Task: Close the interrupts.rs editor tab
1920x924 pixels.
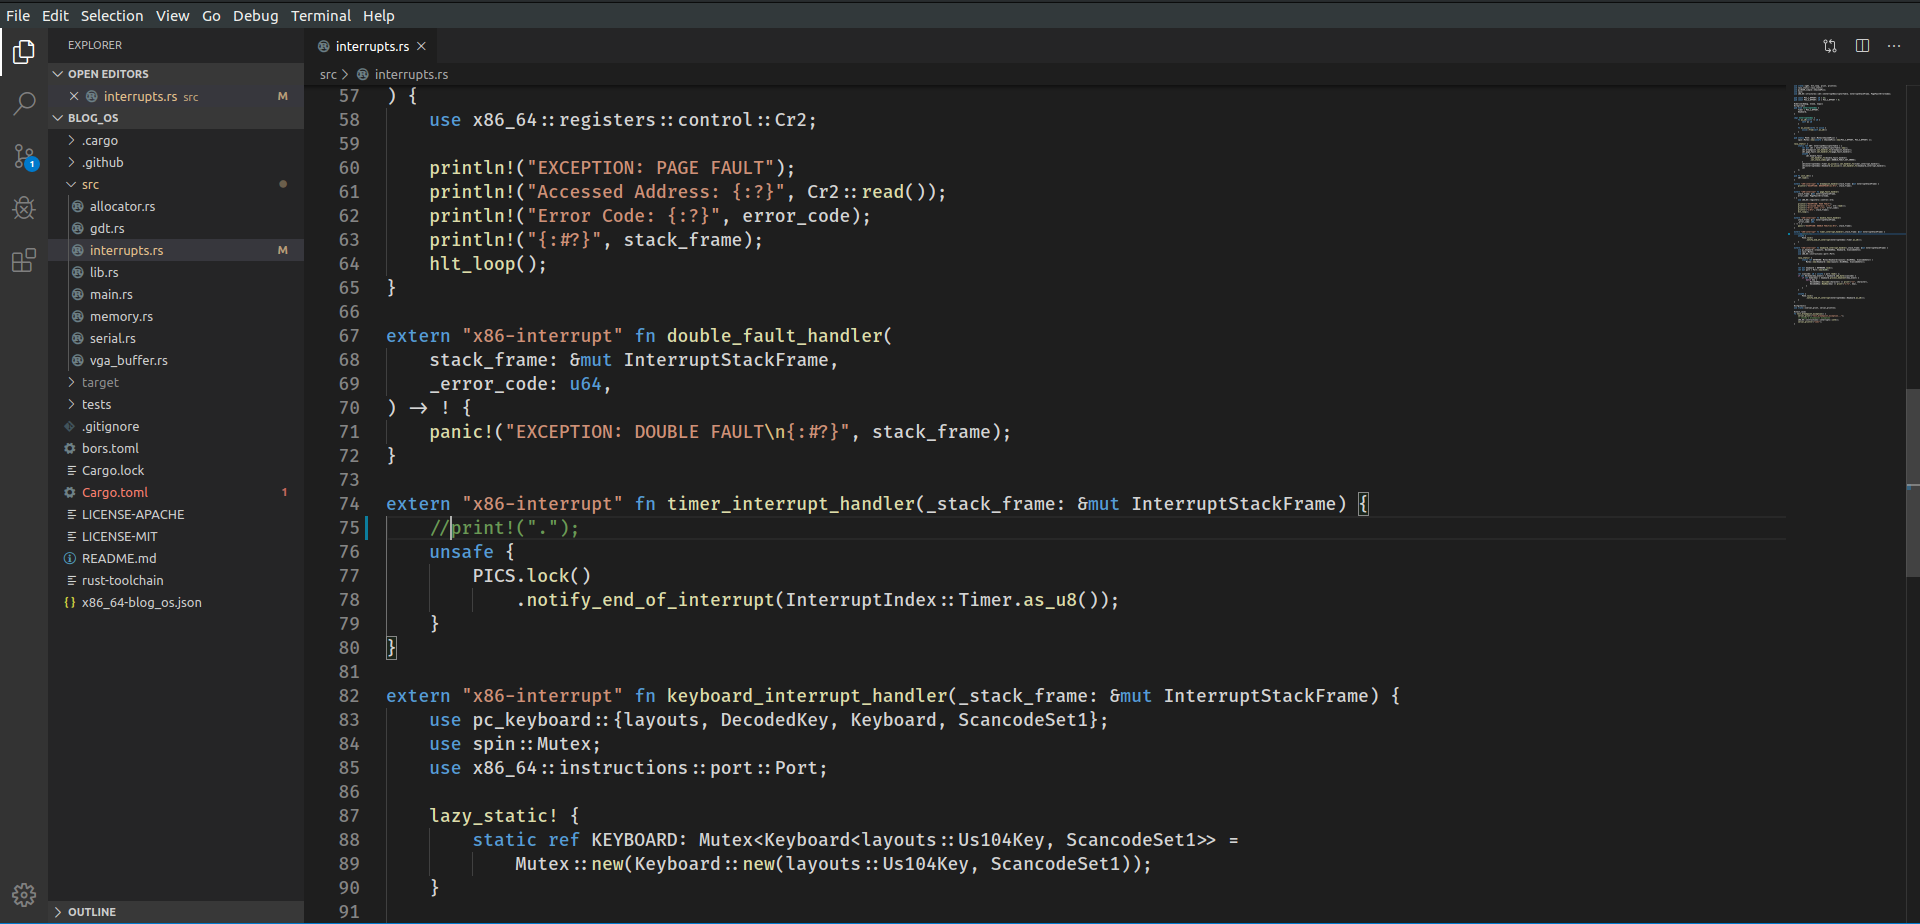Action: (422, 46)
